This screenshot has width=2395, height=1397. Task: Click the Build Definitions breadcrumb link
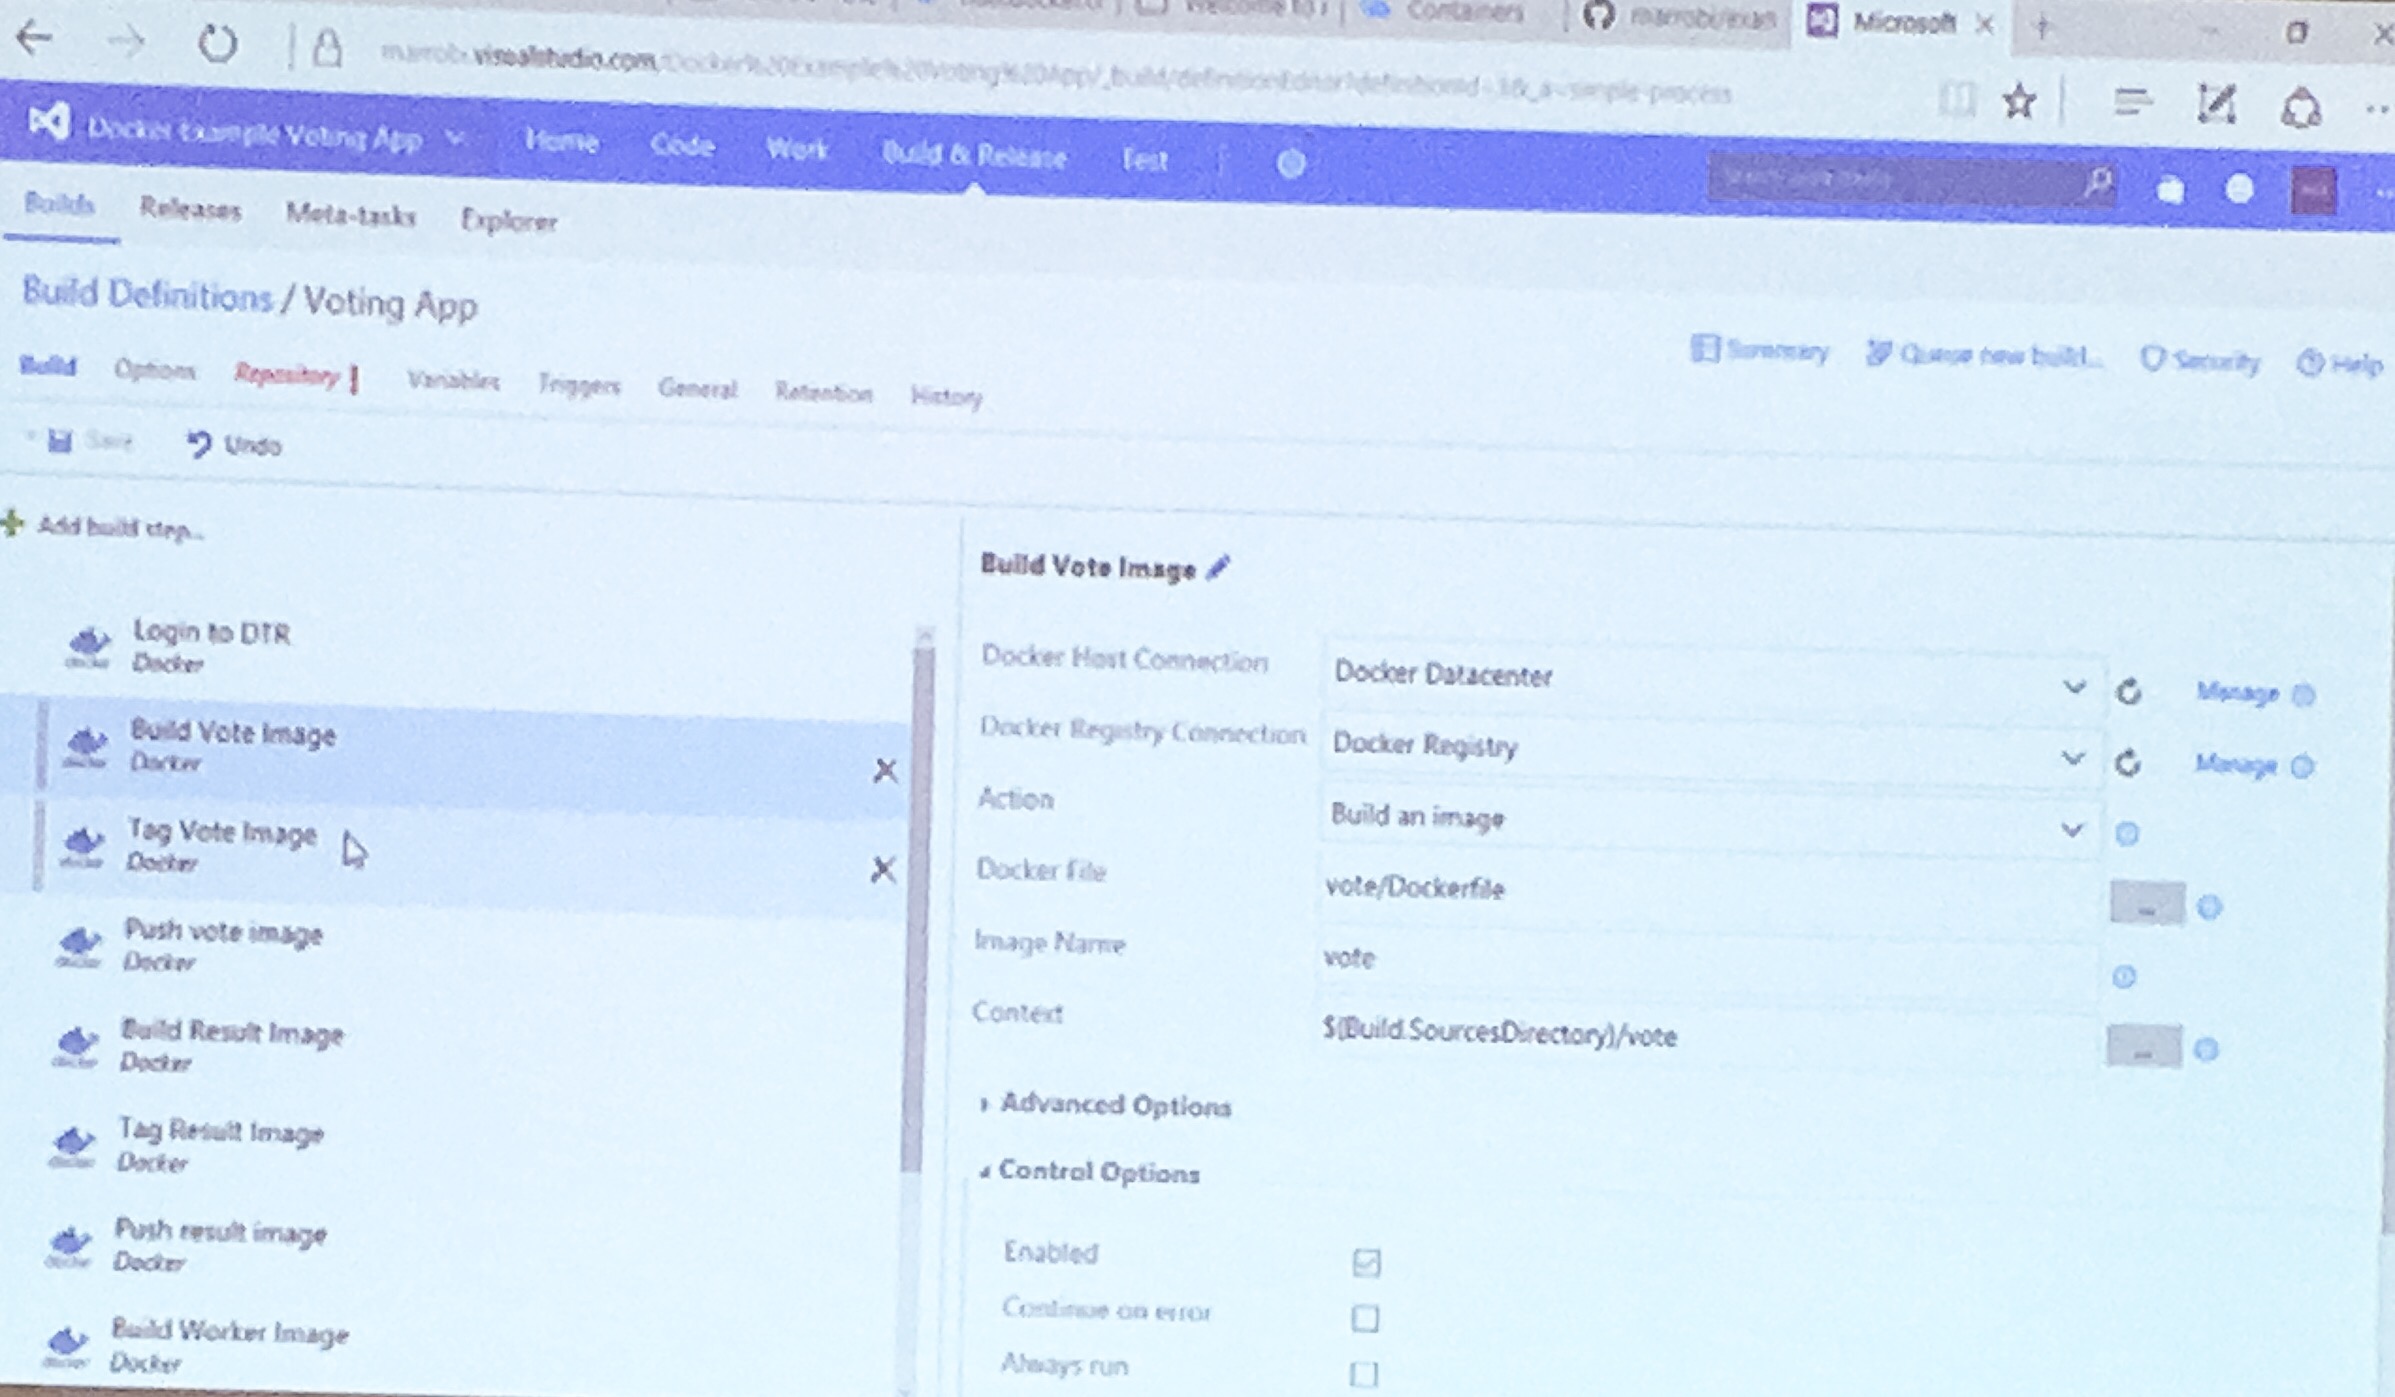pyautogui.click(x=147, y=294)
